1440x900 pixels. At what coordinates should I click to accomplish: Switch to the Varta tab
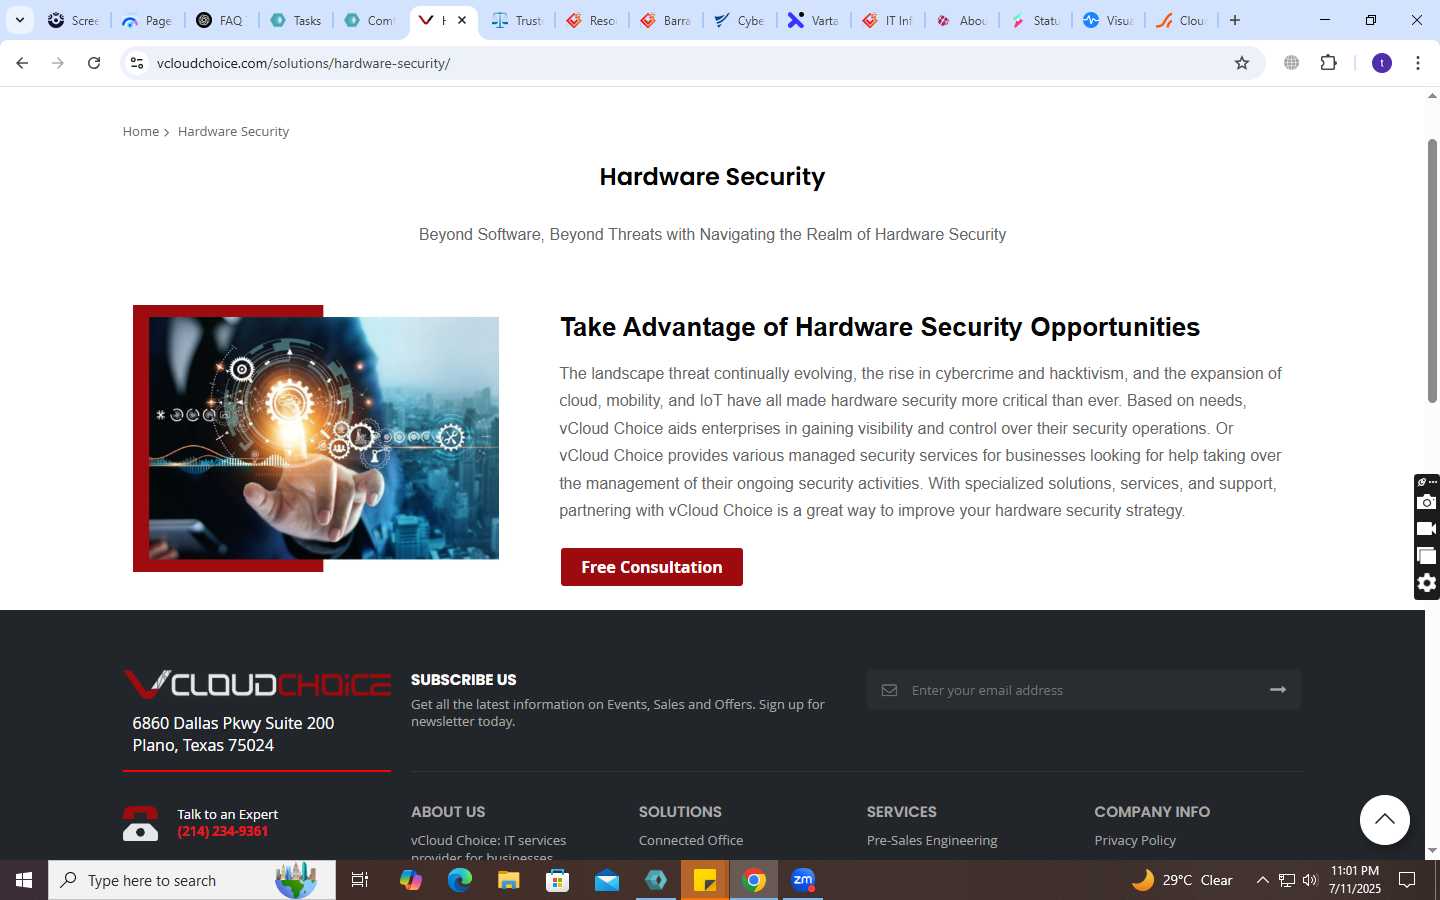click(x=814, y=20)
